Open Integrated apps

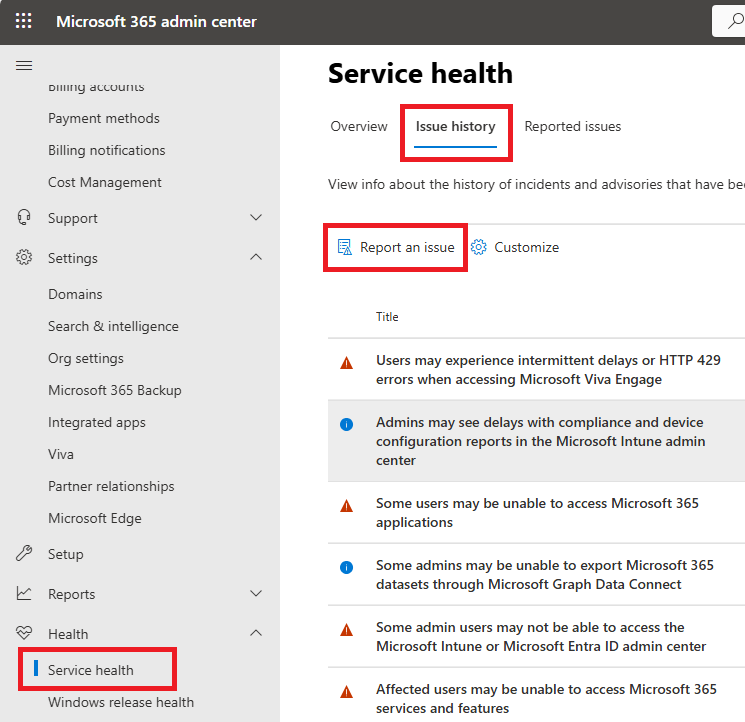click(96, 422)
